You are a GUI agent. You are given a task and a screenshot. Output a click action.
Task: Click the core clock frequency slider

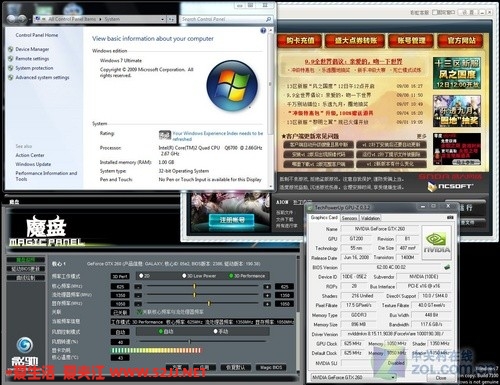[203, 286]
